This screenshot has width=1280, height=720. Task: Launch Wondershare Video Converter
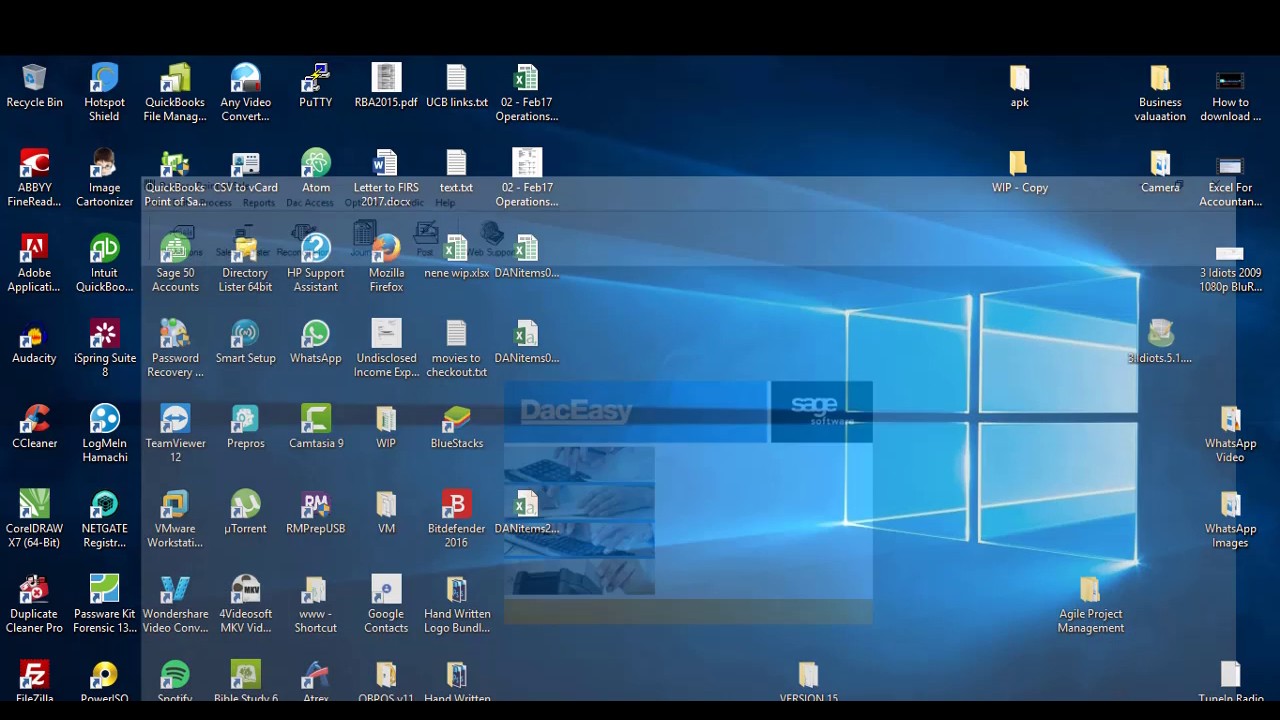coord(175,604)
